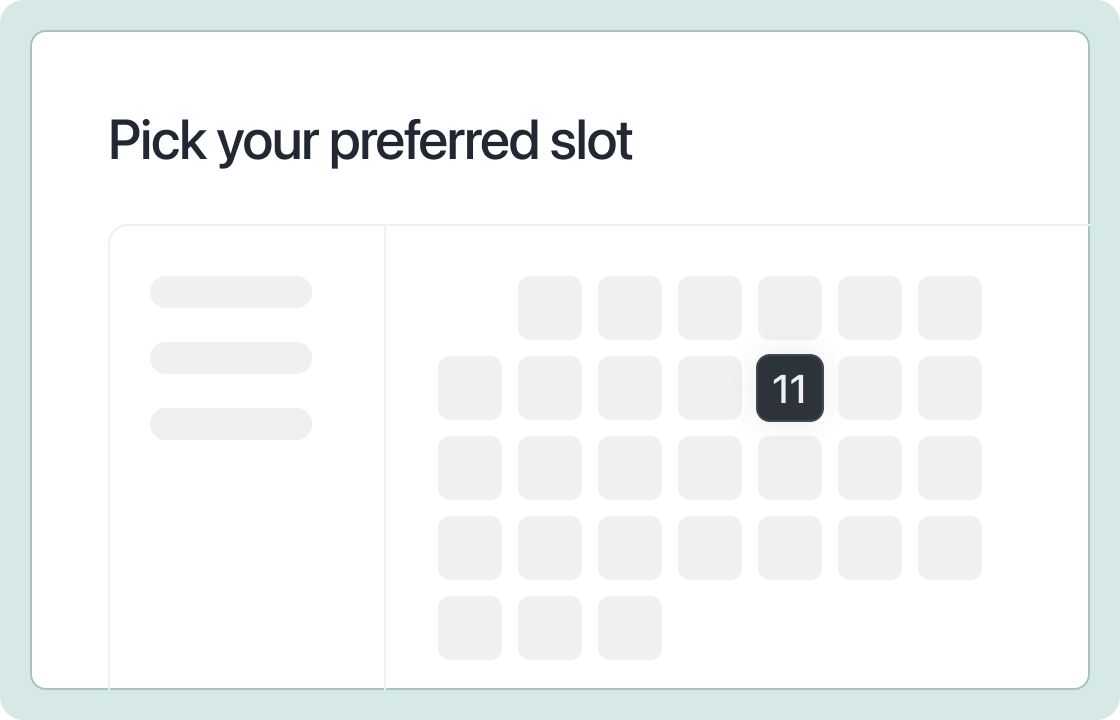Click the "Pick your preferred slot" heading
Image resolution: width=1120 pixels, height=720 pixels.
pyautogui.click(x=371, y=141)
